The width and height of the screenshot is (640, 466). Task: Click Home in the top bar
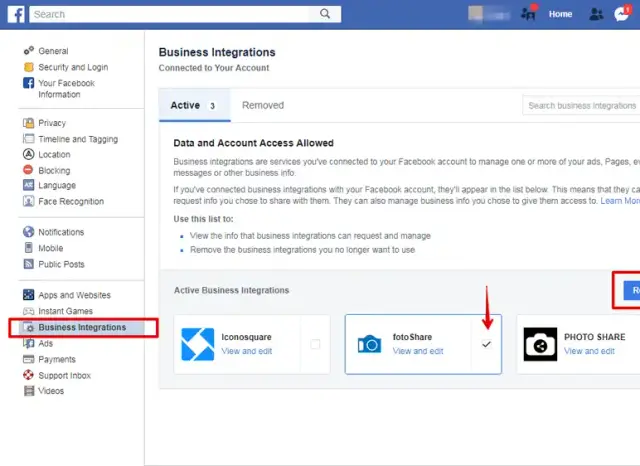(561, 14)
